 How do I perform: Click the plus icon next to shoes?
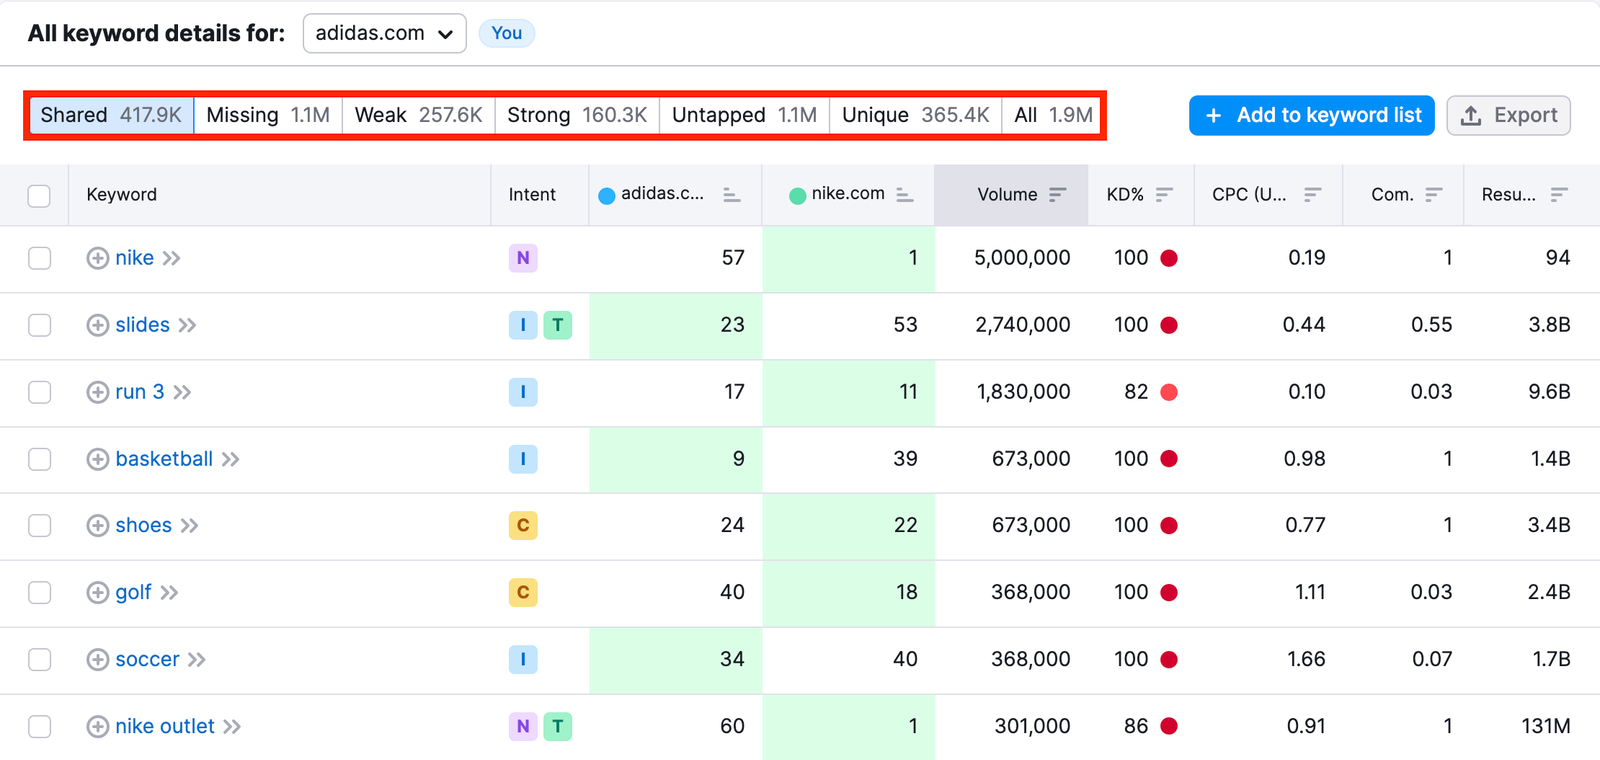tap(97, 525)
